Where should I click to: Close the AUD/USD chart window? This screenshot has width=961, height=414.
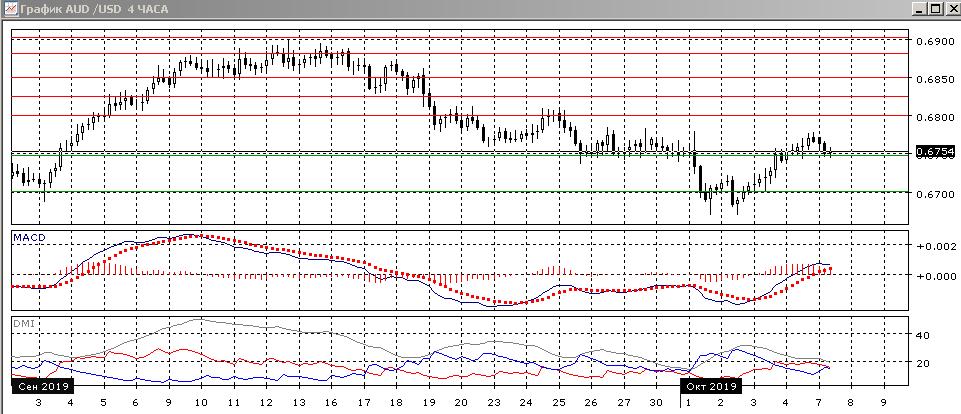tap(951, 9)
